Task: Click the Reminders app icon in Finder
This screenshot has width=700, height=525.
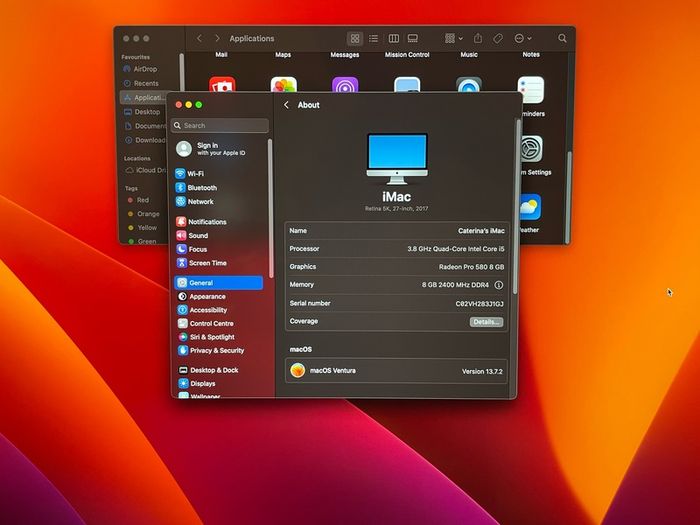Action: 530,90
